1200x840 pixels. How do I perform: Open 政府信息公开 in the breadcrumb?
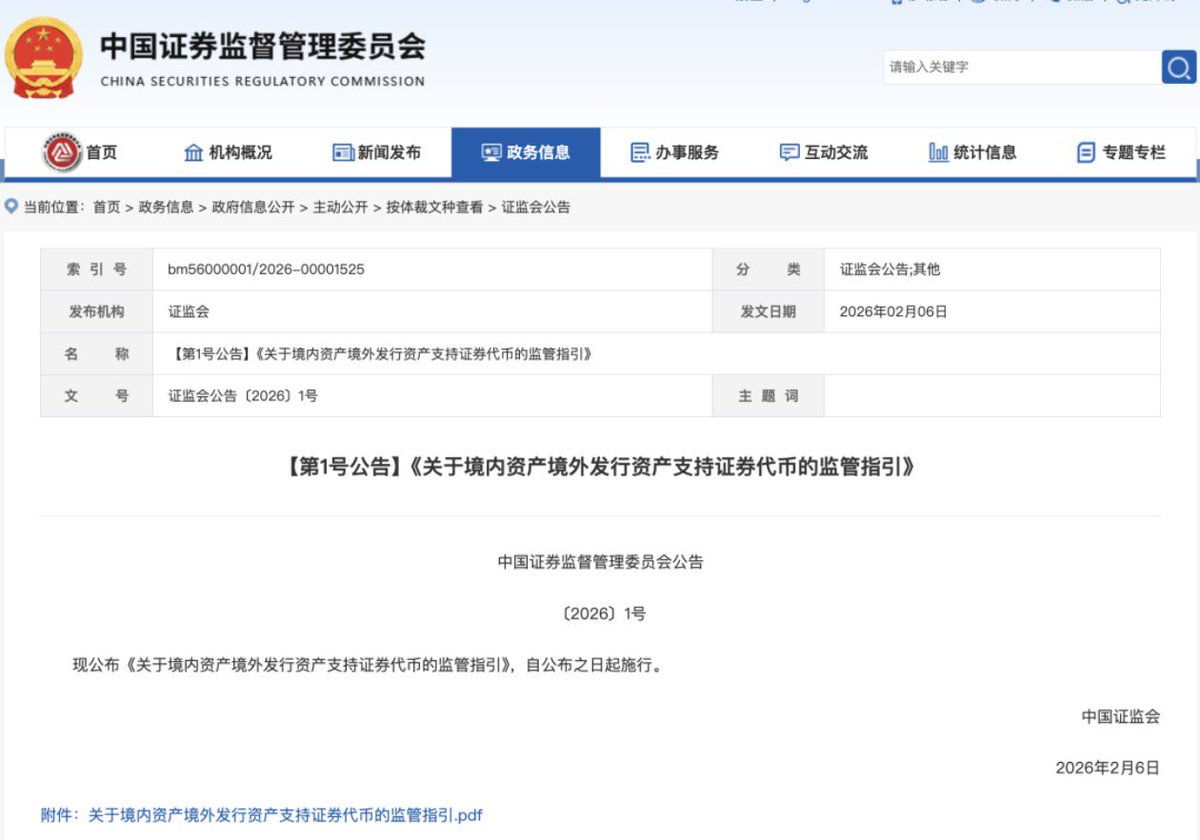pos(253,207)
